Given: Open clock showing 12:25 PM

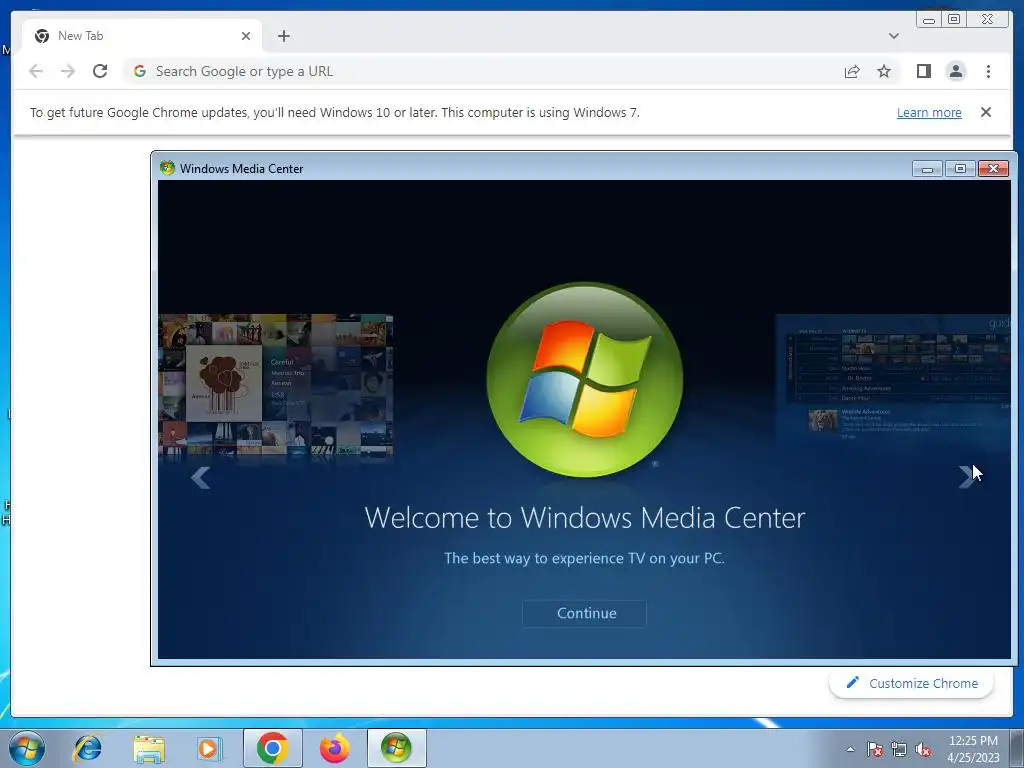Looking at the screenshot, I should point(973,749).
